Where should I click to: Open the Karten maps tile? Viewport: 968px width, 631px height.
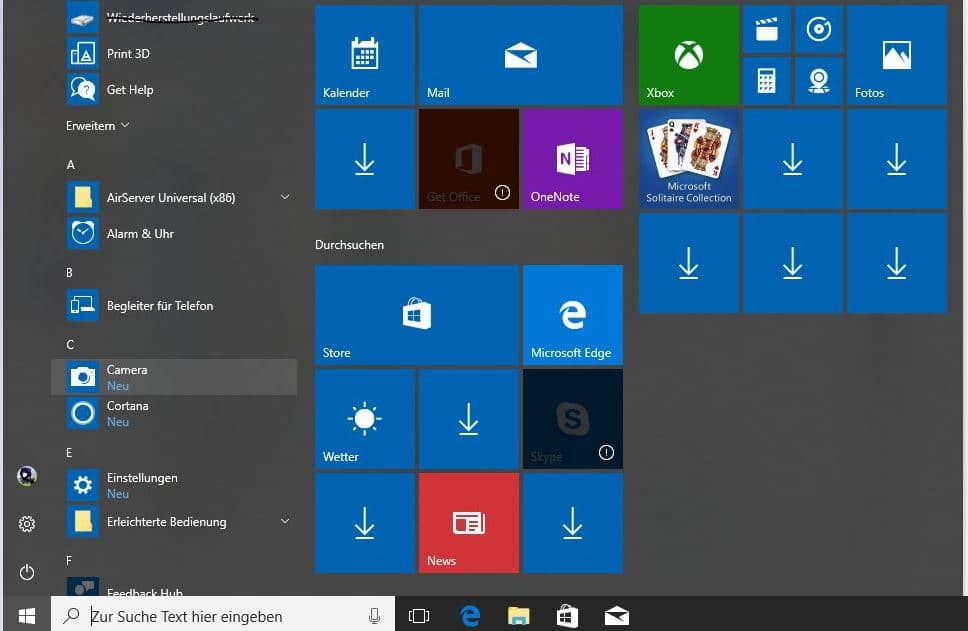click(x=819, y=80)
